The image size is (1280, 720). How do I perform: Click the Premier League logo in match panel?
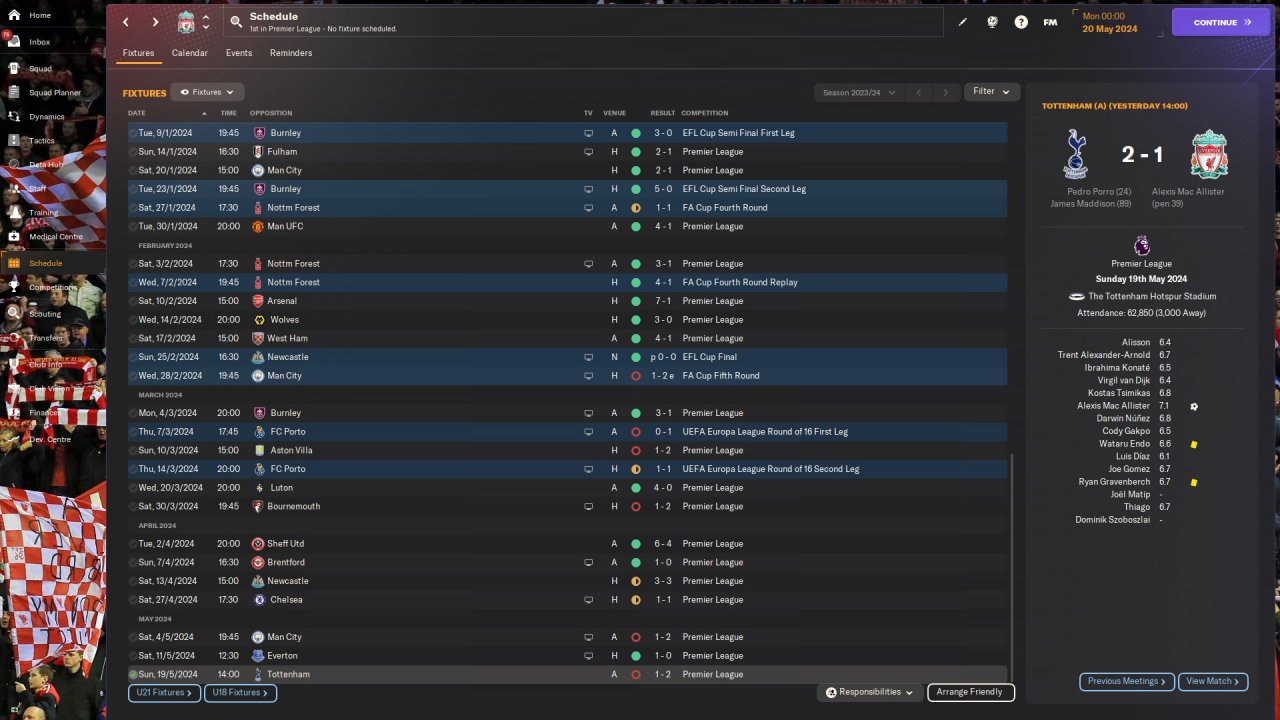(1141, 246)
